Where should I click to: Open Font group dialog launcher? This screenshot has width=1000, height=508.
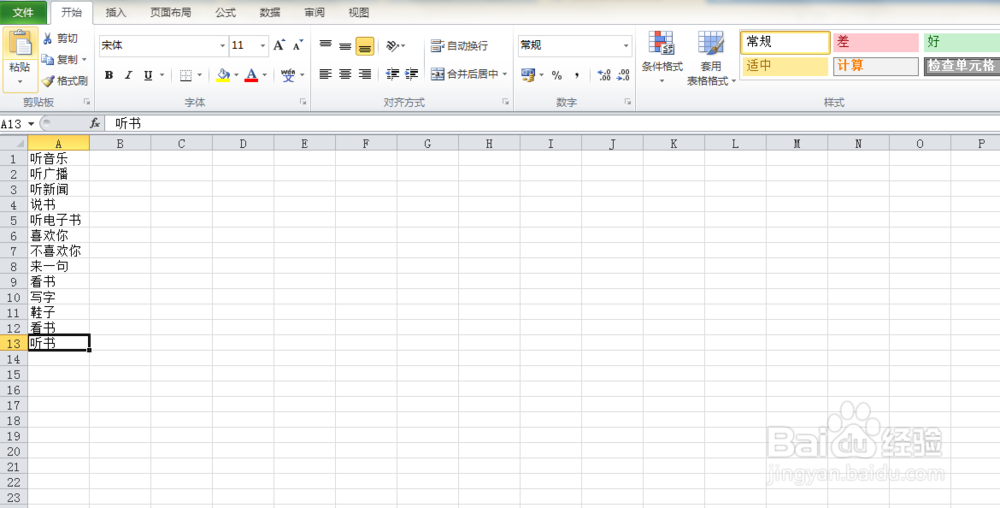tap(303, 102)
